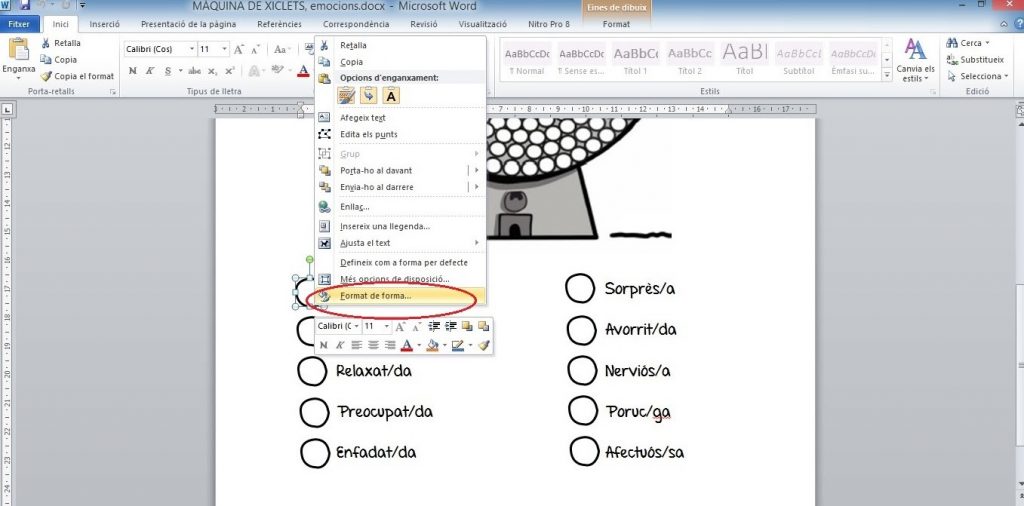Image resolution: width=1024 pixels, height=506 pixels.
Task: Click the strikethrough abc icon
Action: pyautogui.click(x=194, y=71)
